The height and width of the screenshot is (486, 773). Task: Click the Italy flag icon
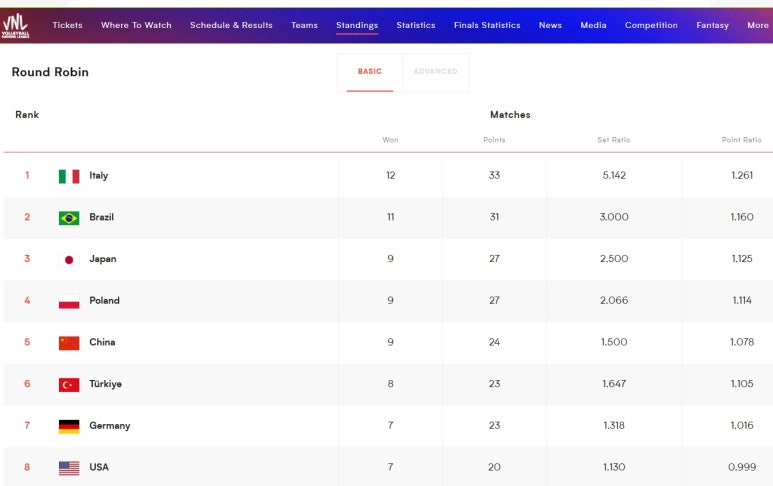click(x=69, y=176)
